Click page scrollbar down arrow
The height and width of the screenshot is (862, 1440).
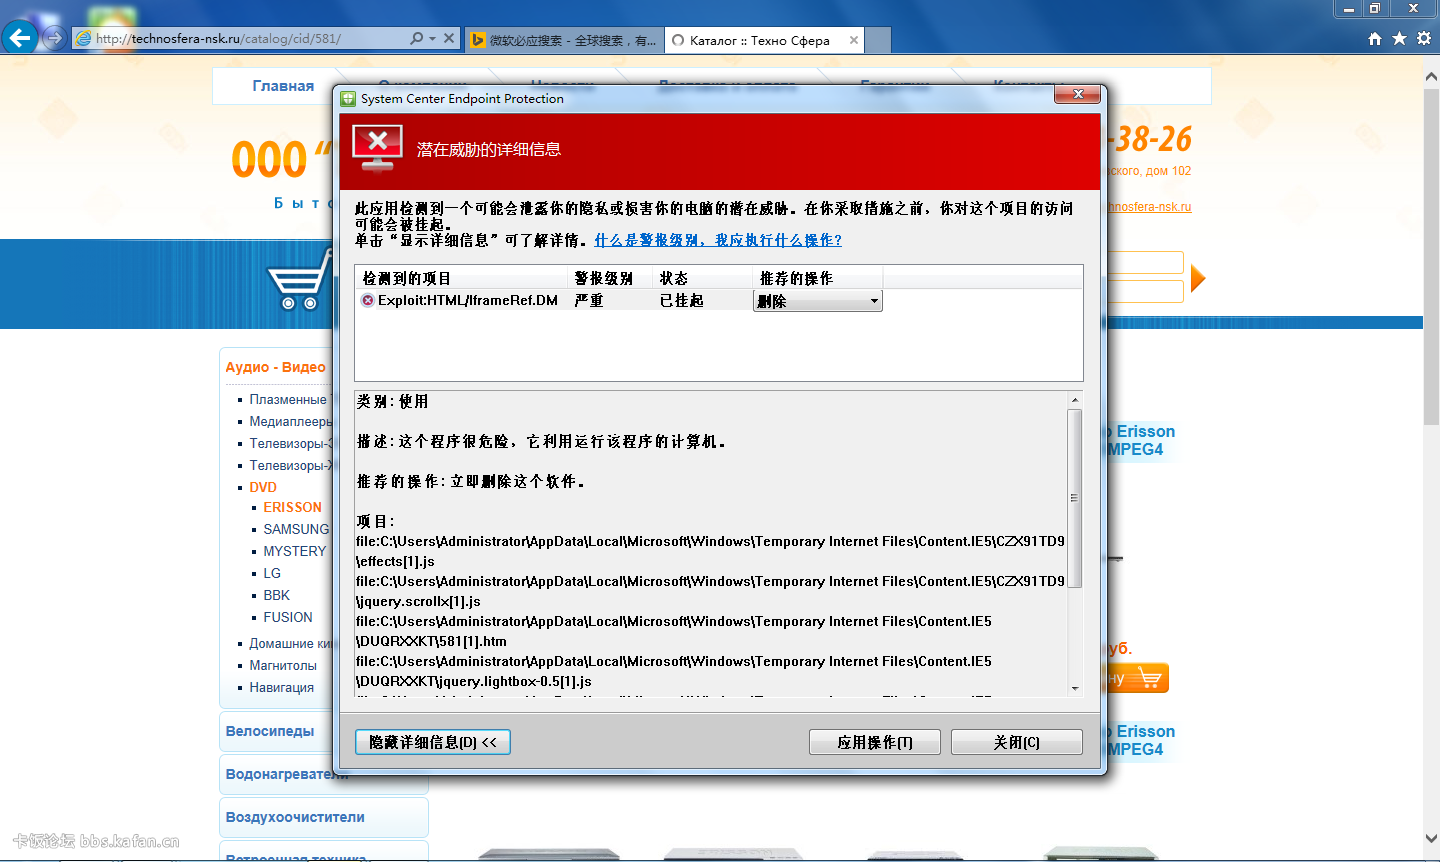click(1431, 839)
